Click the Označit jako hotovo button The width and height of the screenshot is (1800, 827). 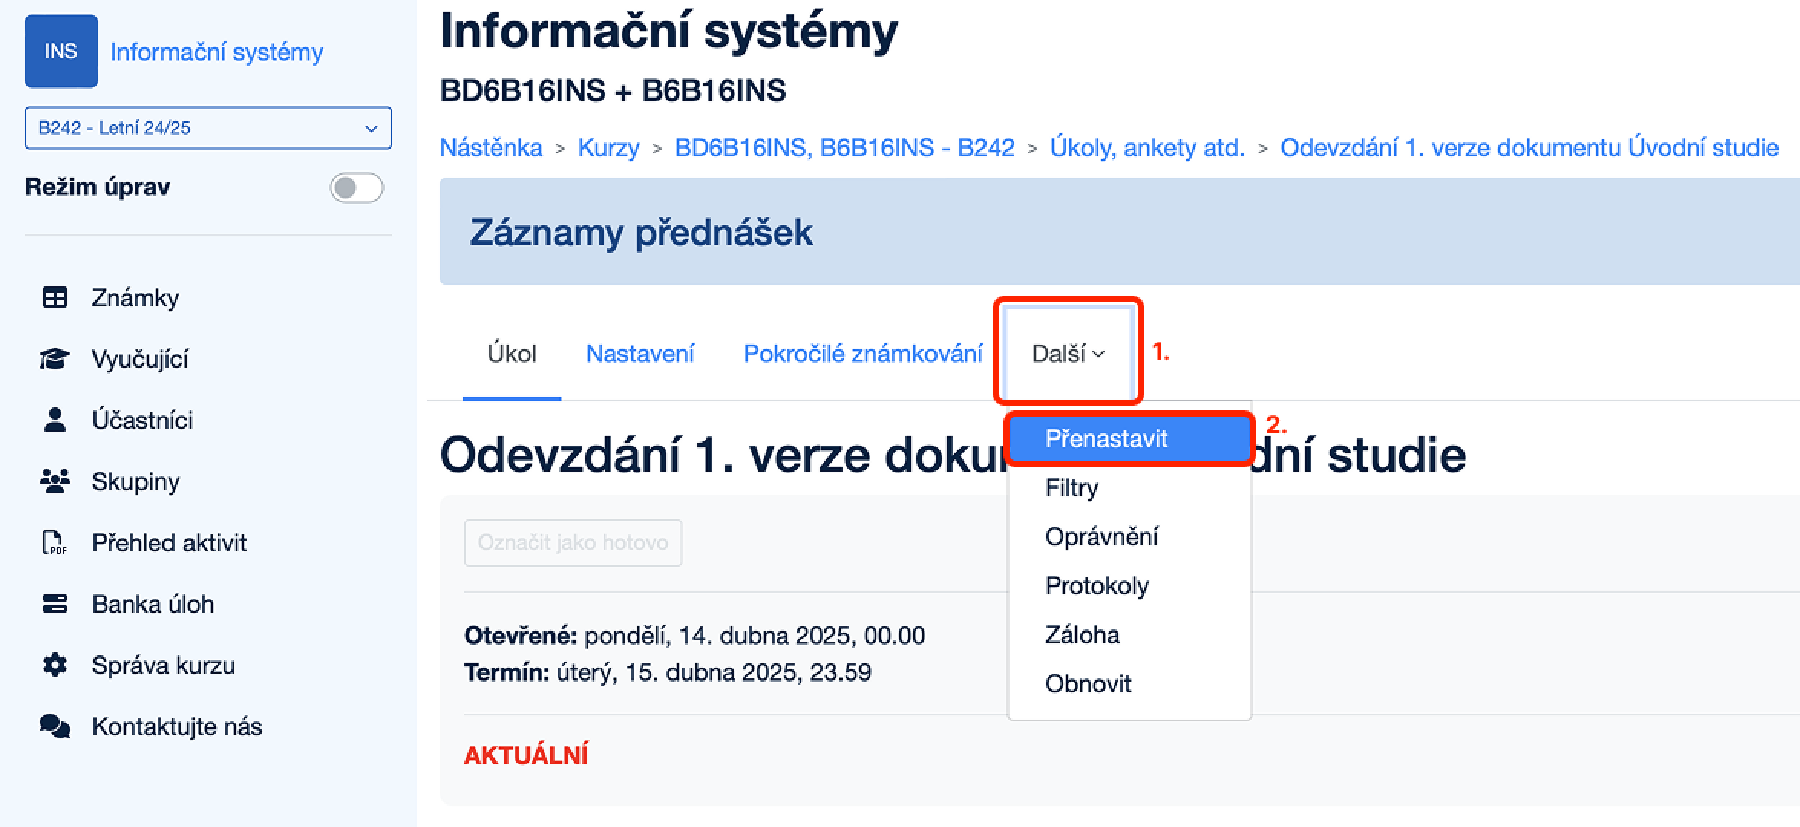coord(572,542)
